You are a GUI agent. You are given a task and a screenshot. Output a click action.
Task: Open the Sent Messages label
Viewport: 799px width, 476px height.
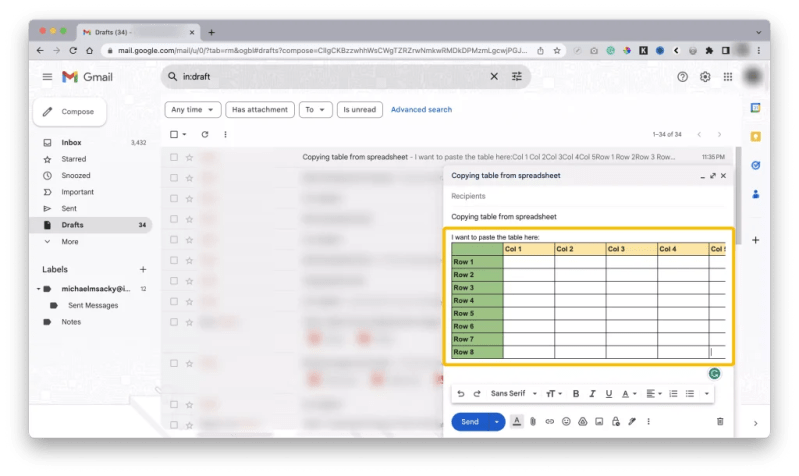(93, 305)
